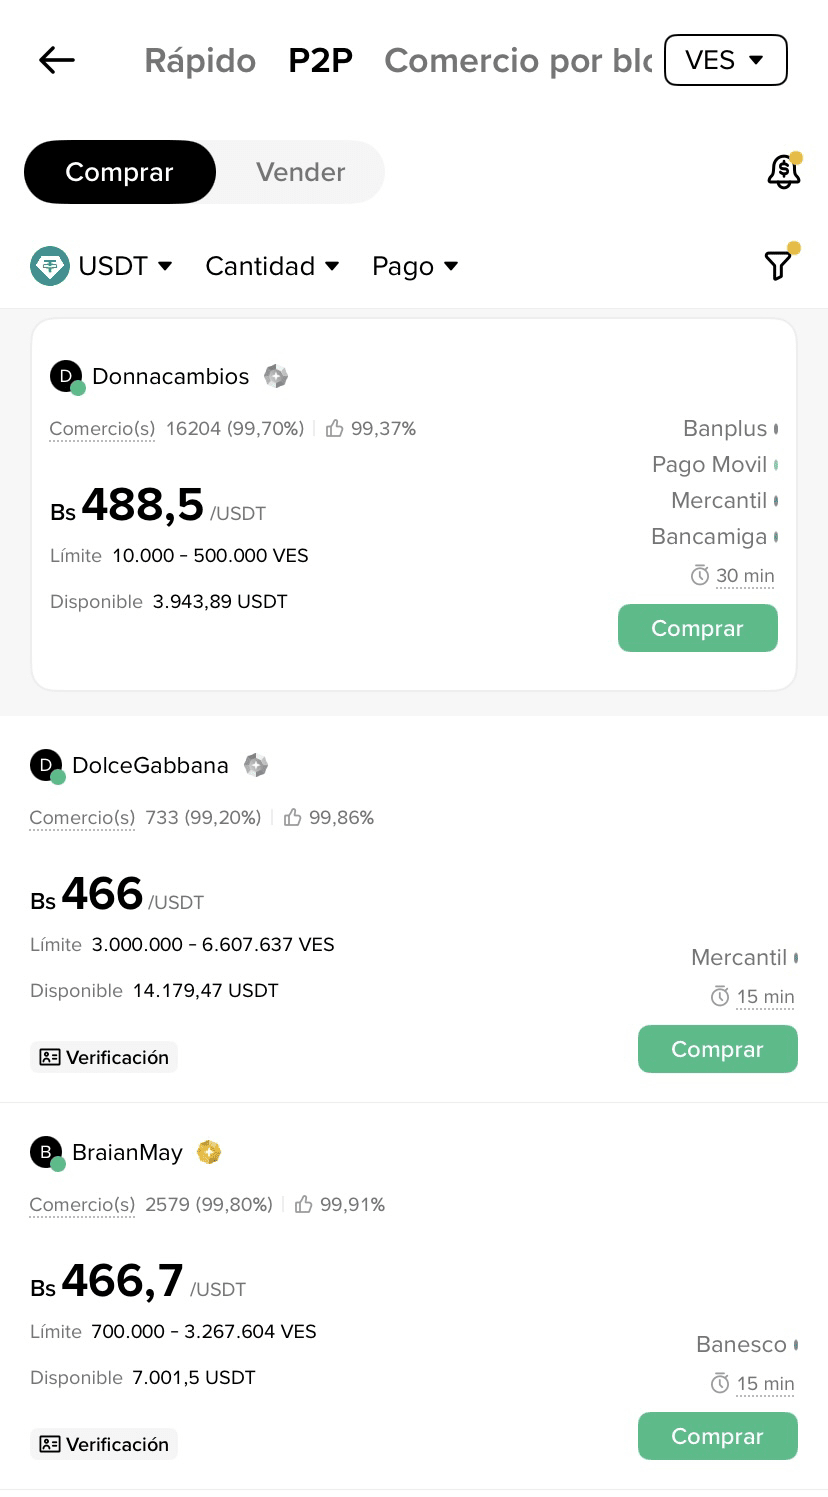Tap DolceGabbana merchant badge icon
The width and height of the screenshot is (828, 1497).
pyautogui.click(x=256, y=765)
